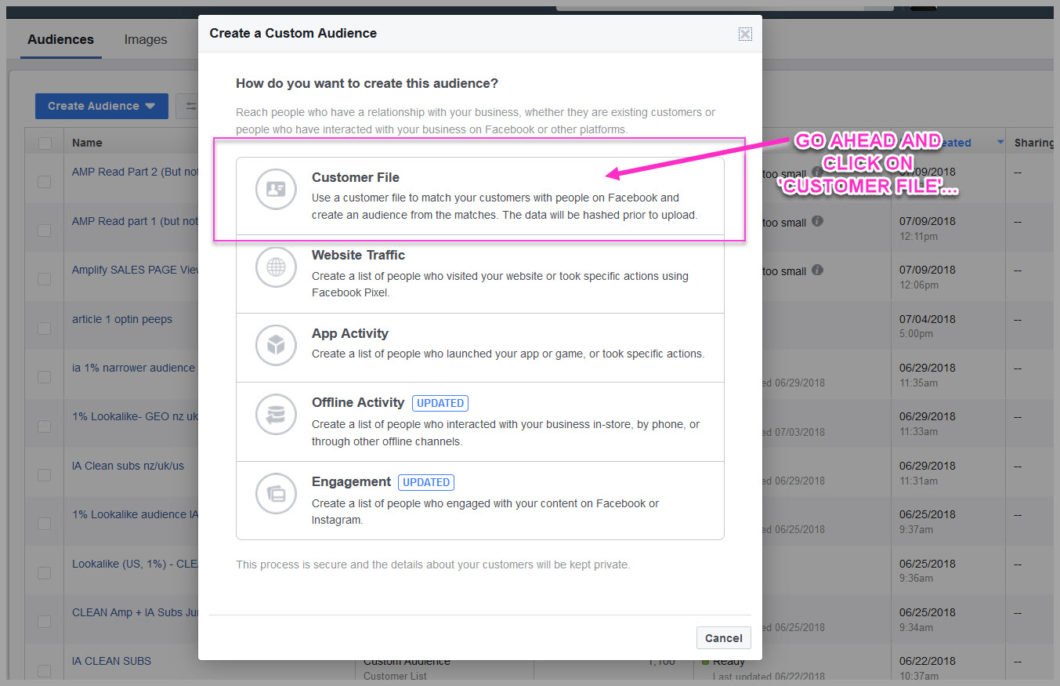
Task: Select the Offline Activity store icon
Action: (276, 414)
